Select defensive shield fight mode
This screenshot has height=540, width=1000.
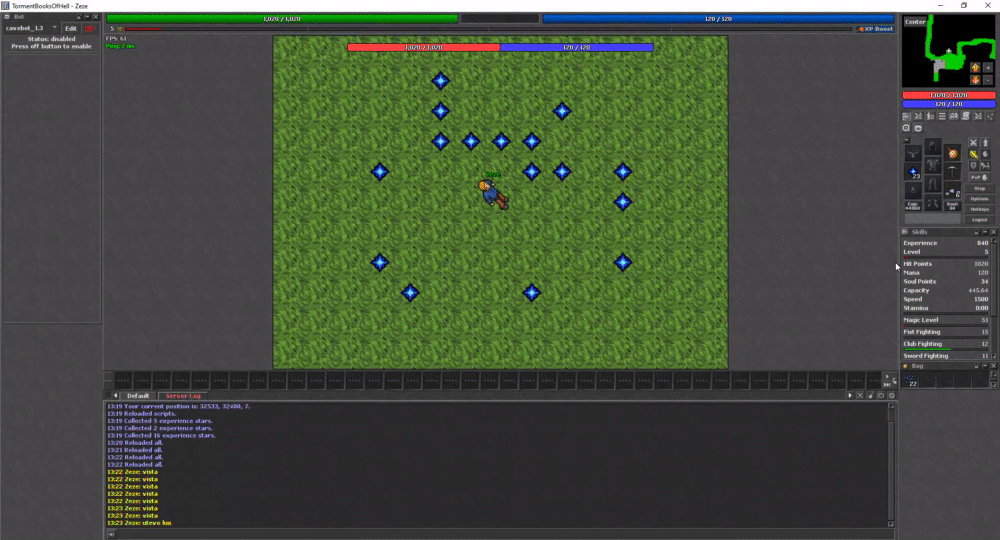[973, 166]
